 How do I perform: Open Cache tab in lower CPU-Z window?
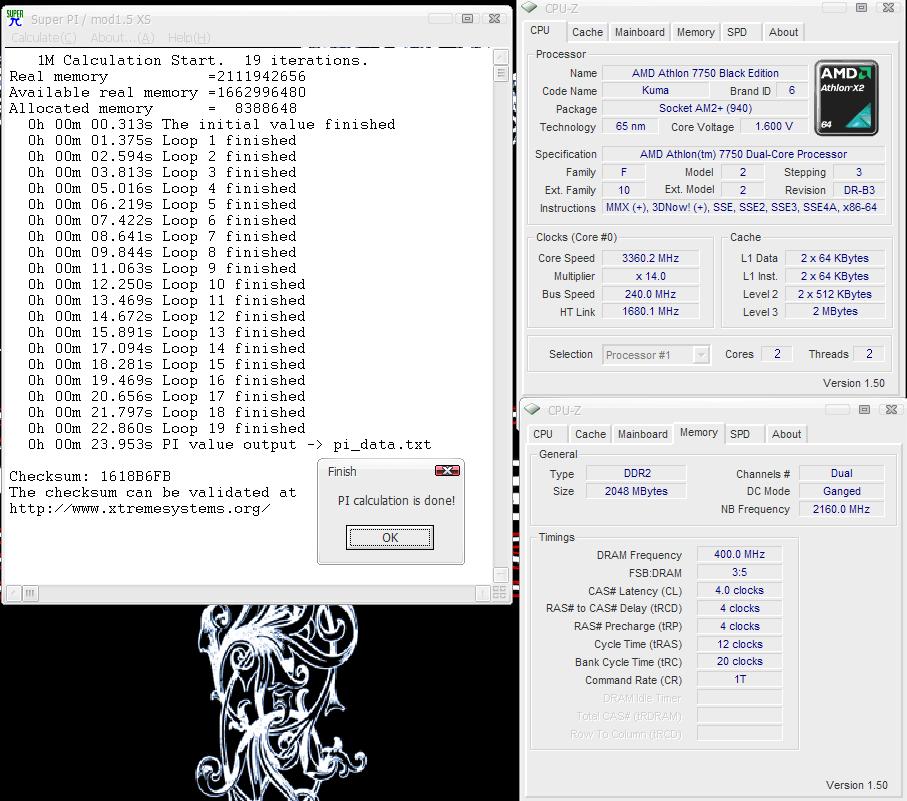click(590, 434)
